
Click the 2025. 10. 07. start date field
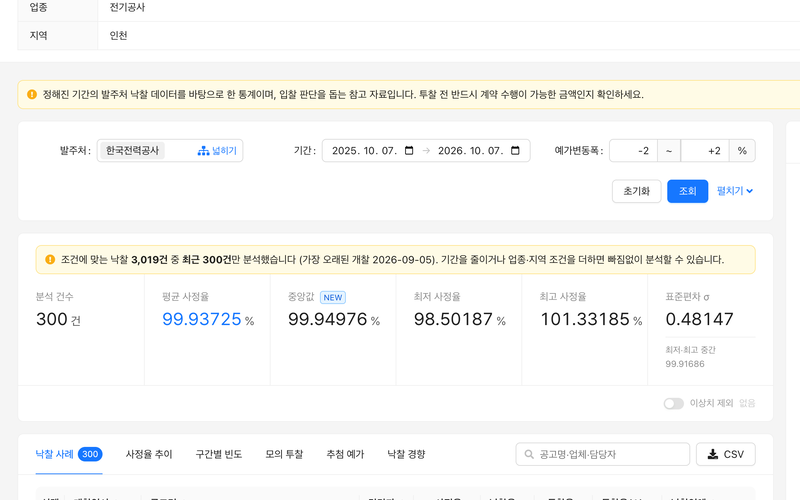coord(364,151)
